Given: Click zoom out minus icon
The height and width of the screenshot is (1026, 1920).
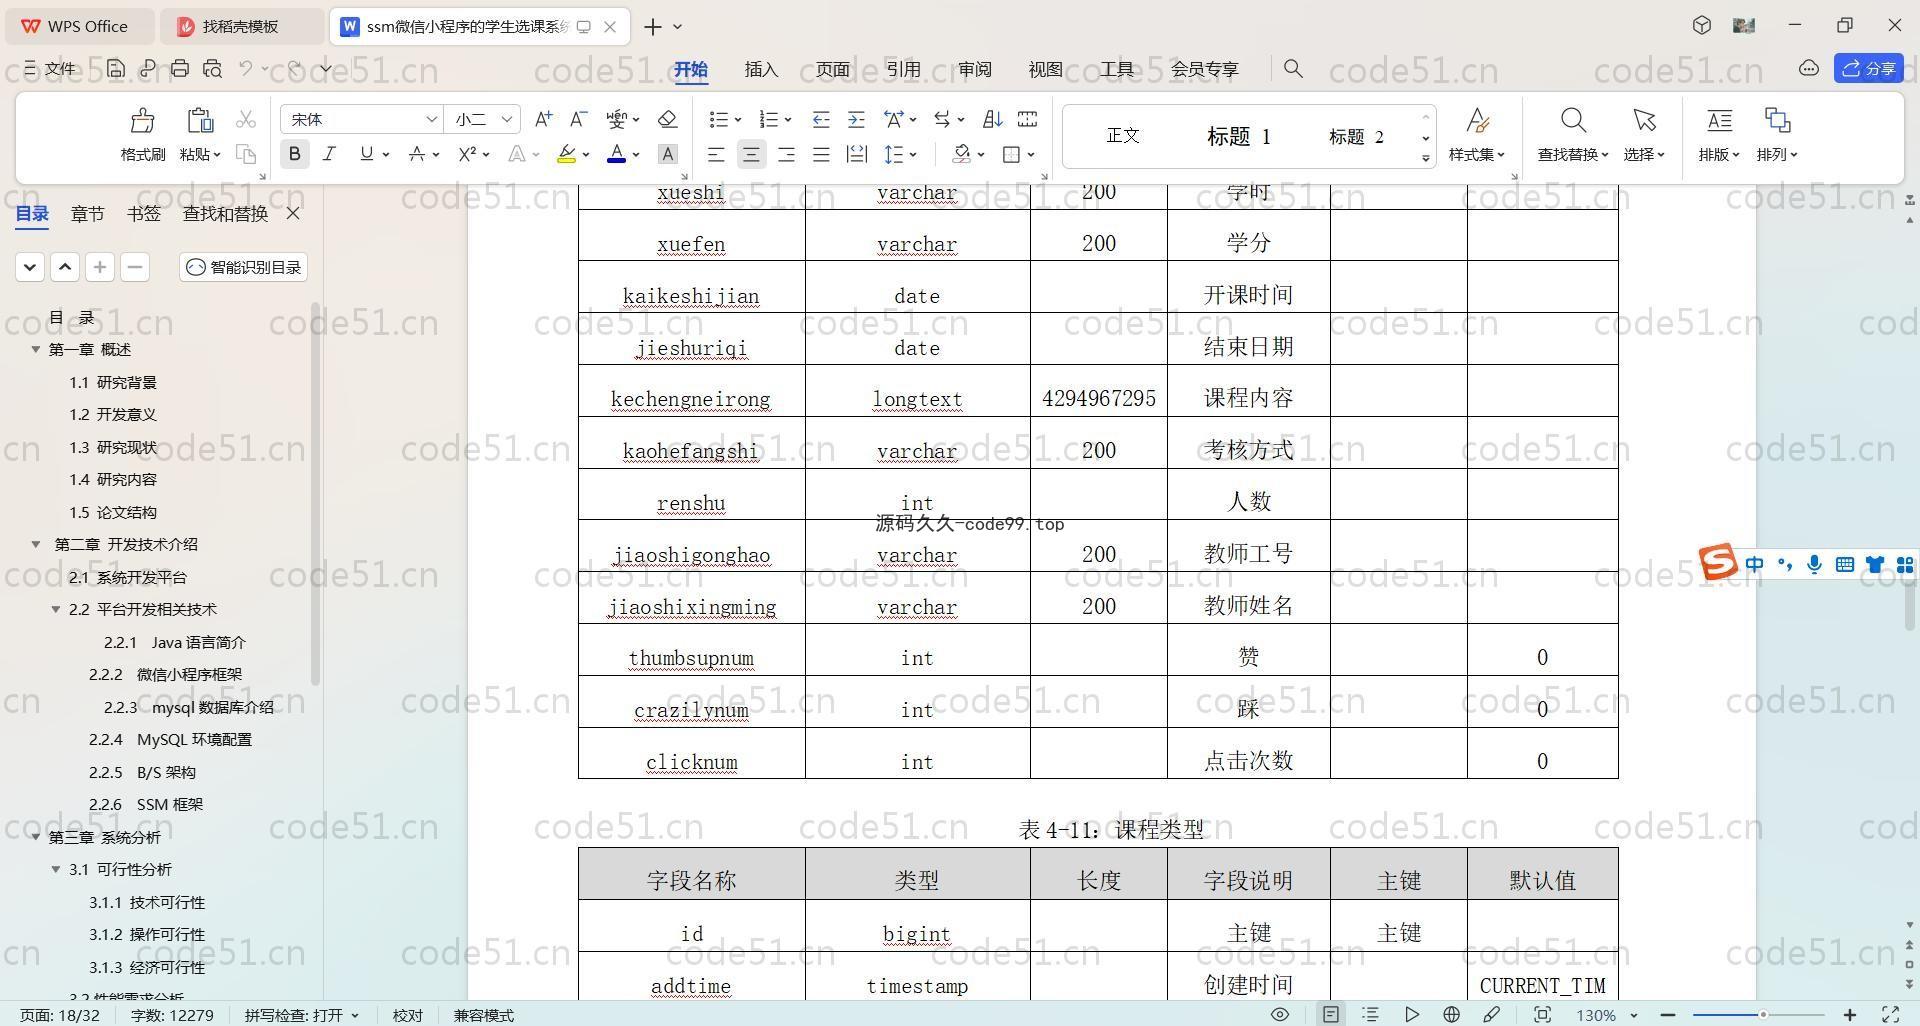Looking at the screenshot, I should click(x=1667, y=1014).
